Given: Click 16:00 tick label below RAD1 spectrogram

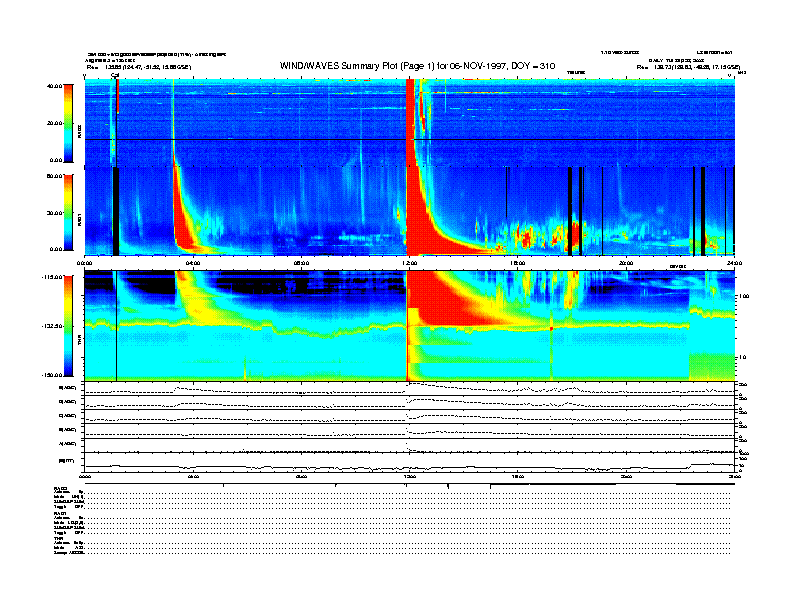Looking at the screenshot, I should [518, 263].
